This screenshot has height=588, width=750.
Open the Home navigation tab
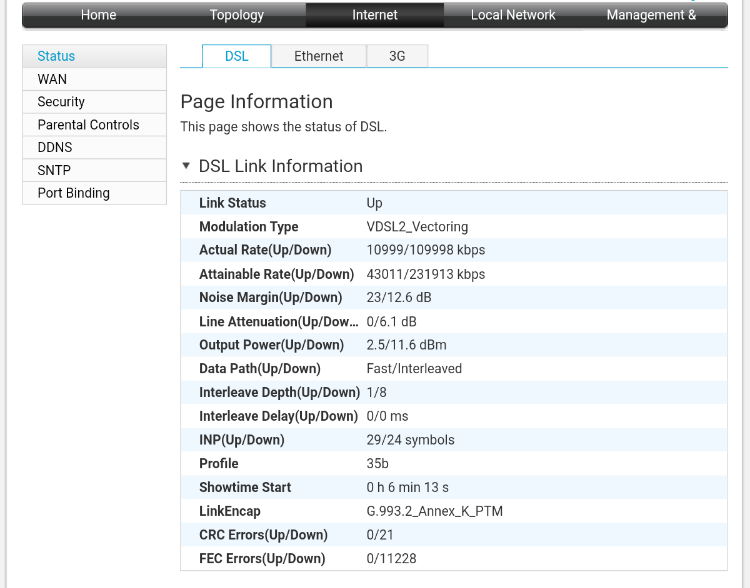tap(98, 15)
